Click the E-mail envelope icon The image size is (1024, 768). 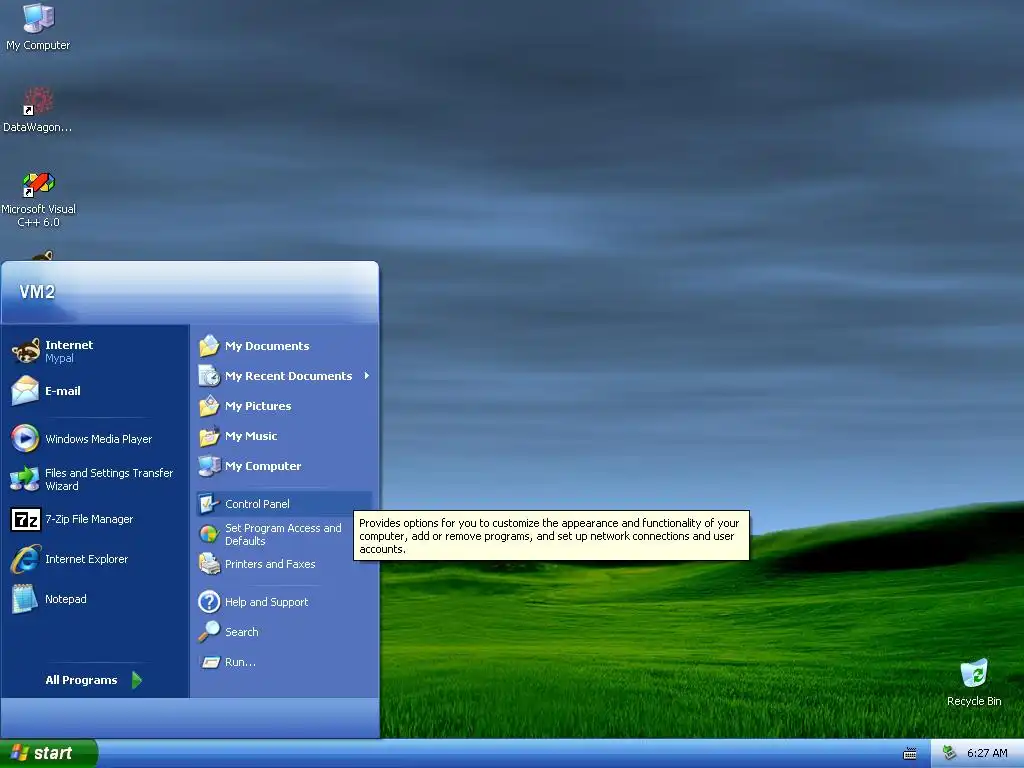(x=25, y=391)
